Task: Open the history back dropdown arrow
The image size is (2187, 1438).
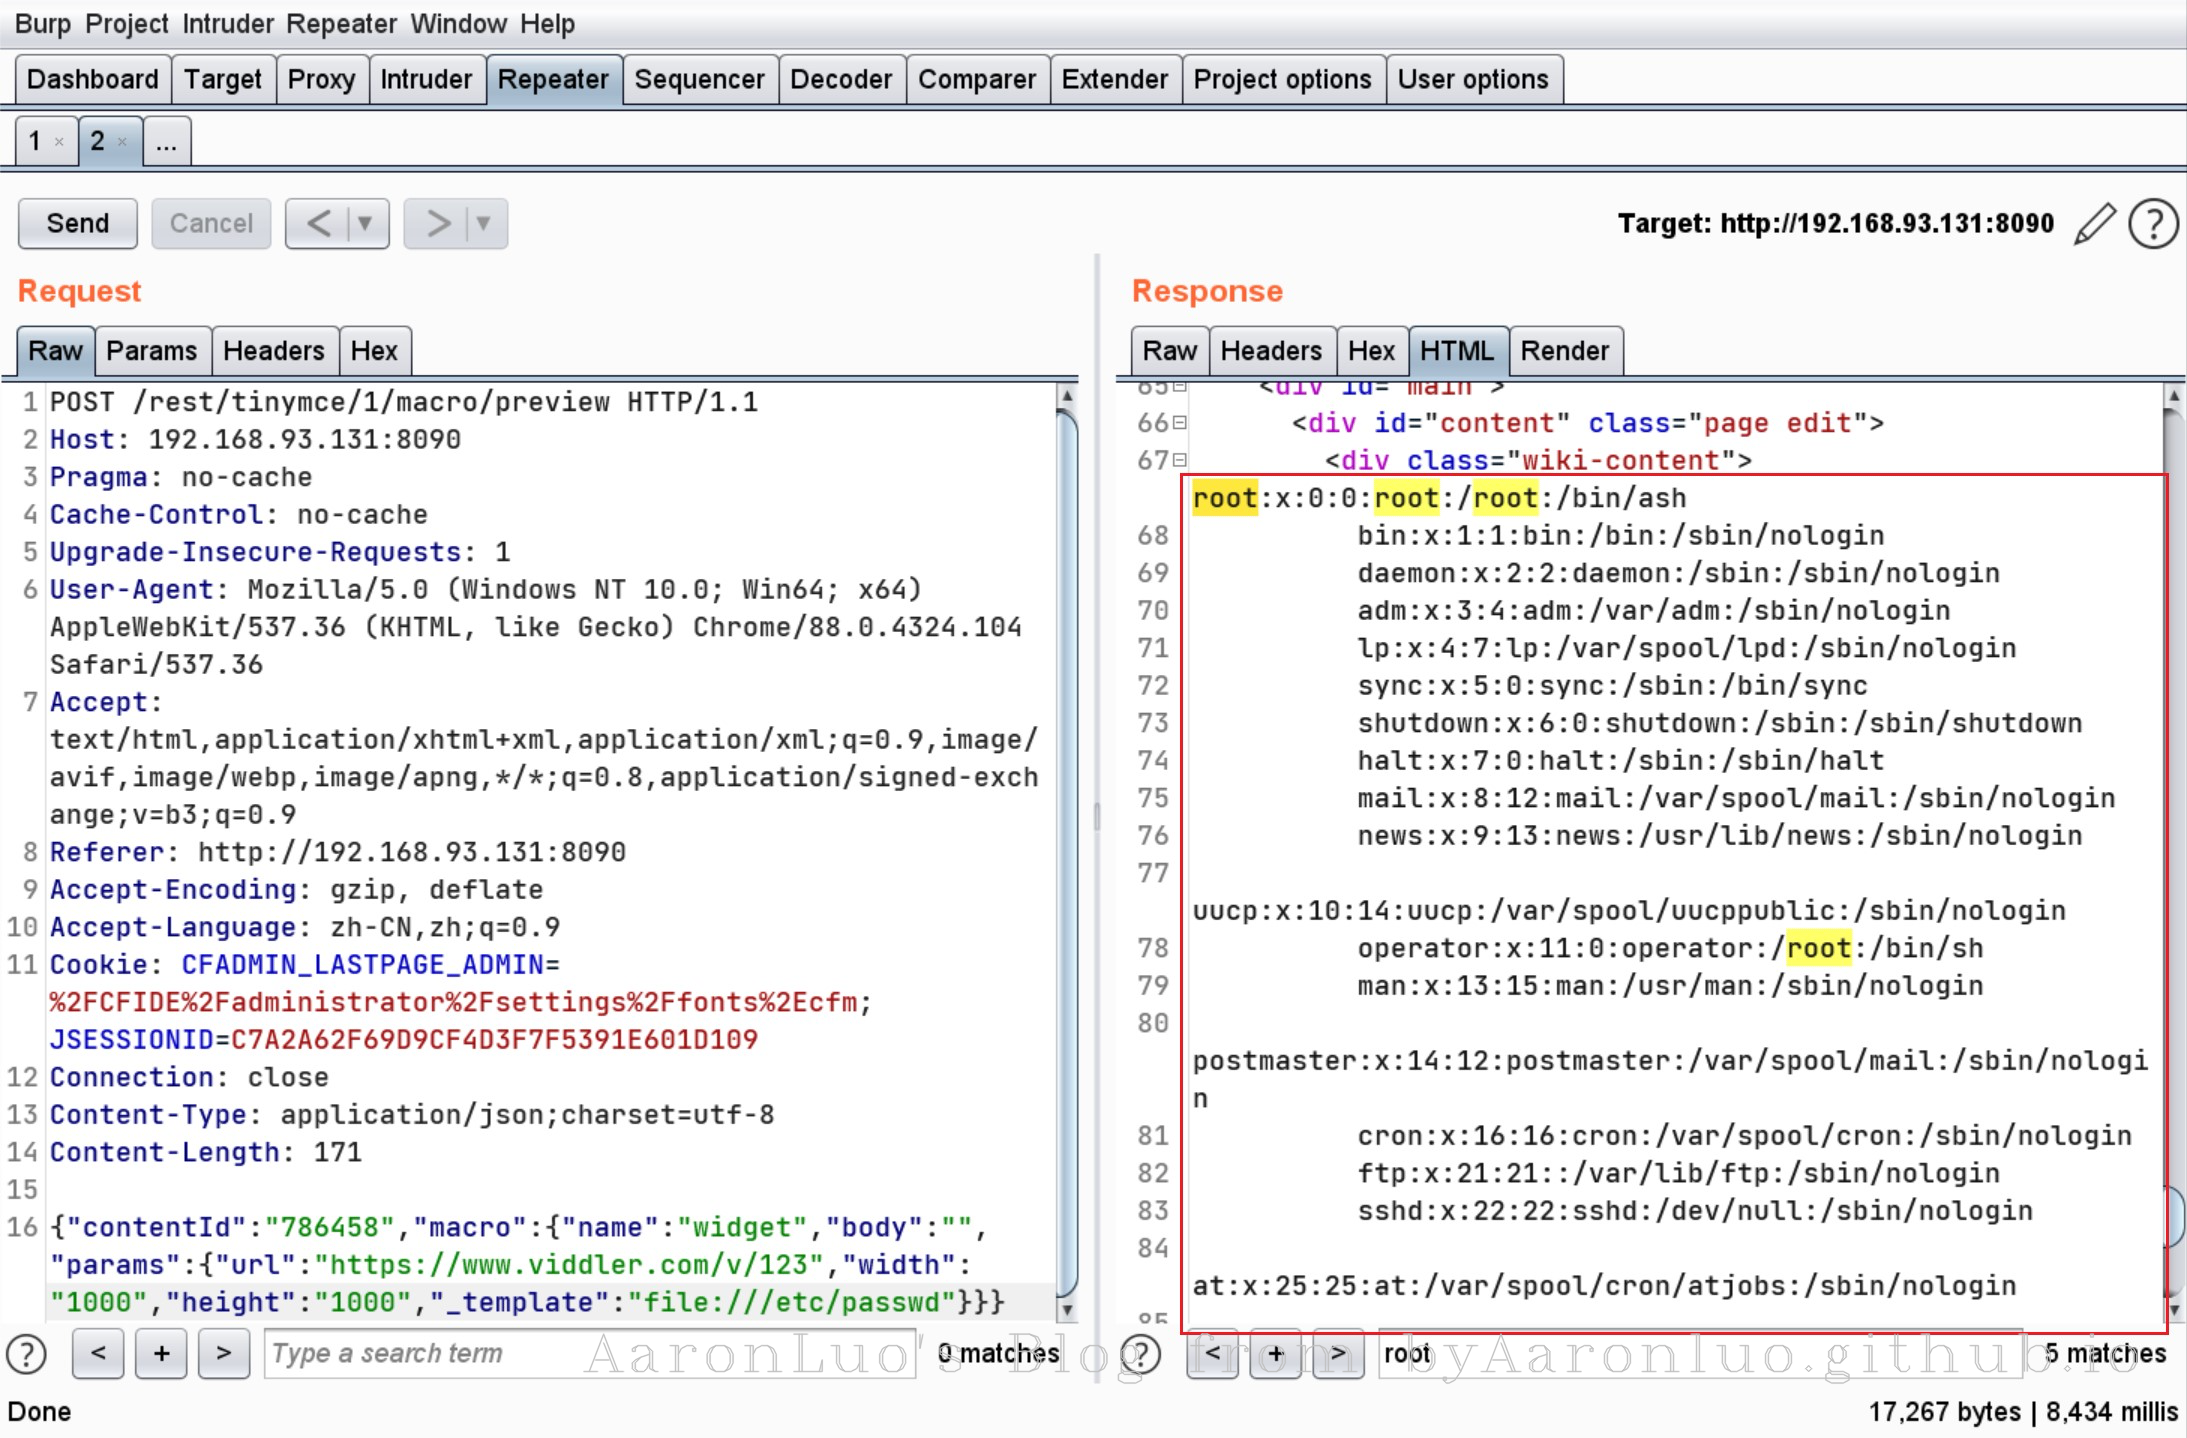Action: click(x=366, y=223)
